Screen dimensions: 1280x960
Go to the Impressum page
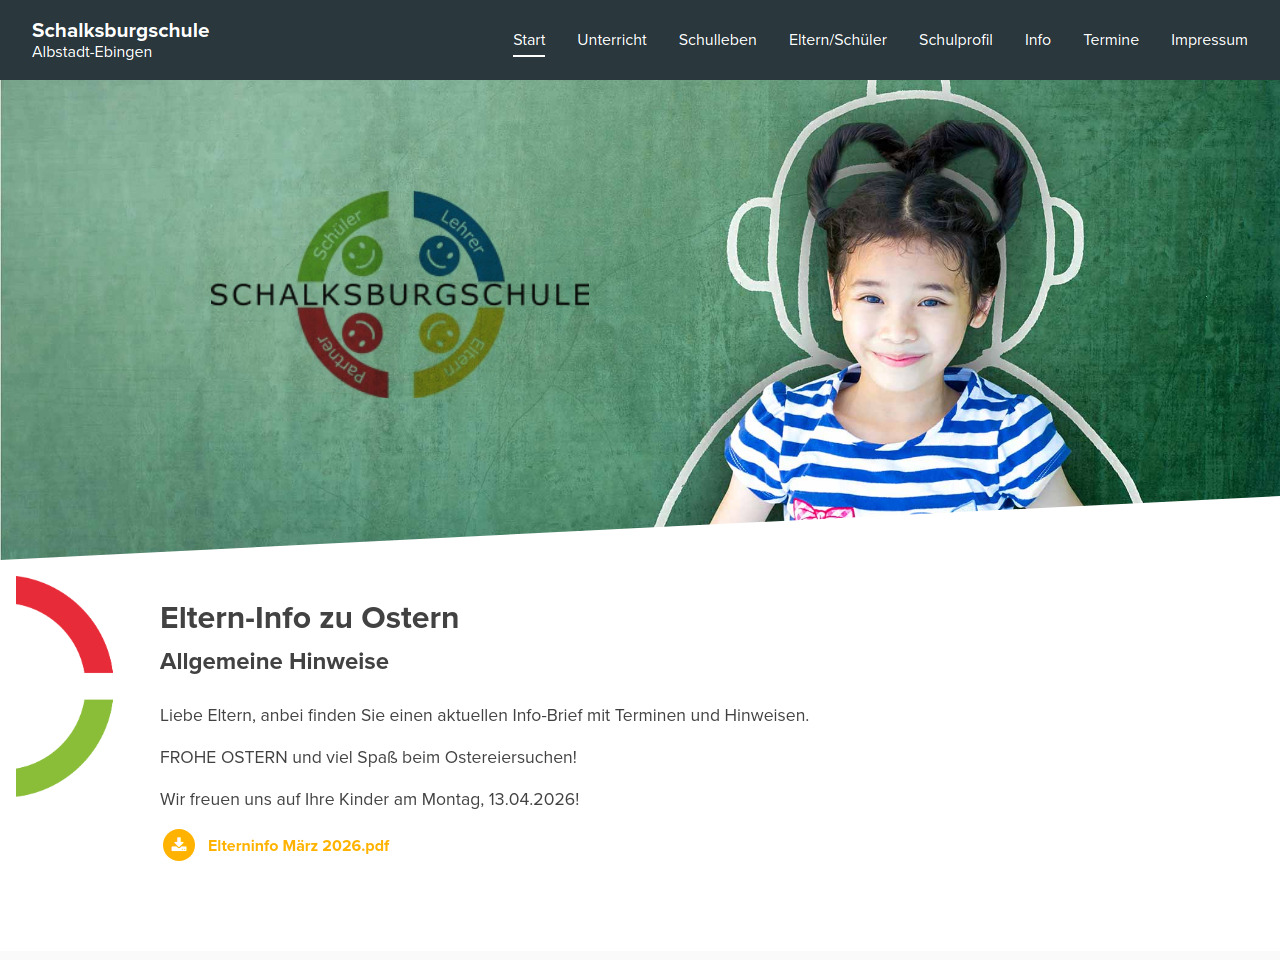click(1209, 40)
